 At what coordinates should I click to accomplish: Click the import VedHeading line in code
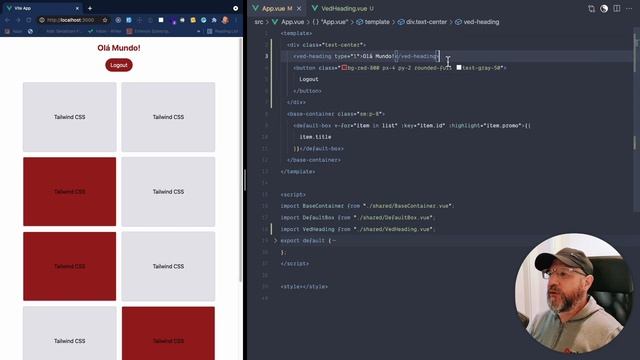(358, 229)
